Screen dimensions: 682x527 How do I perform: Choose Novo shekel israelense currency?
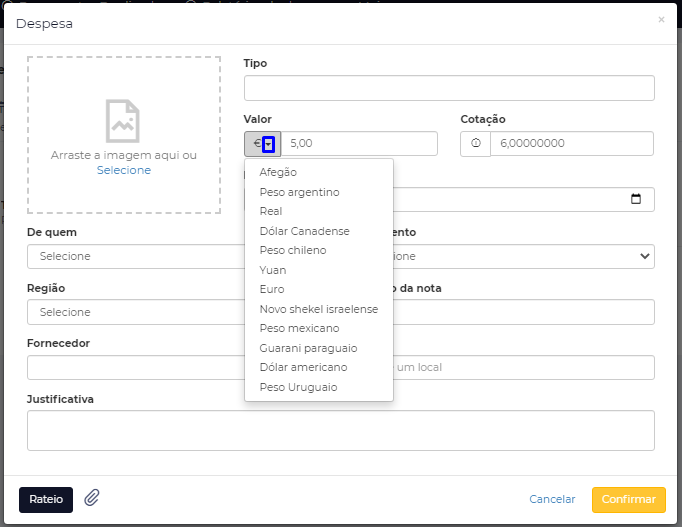coord(319,309)
